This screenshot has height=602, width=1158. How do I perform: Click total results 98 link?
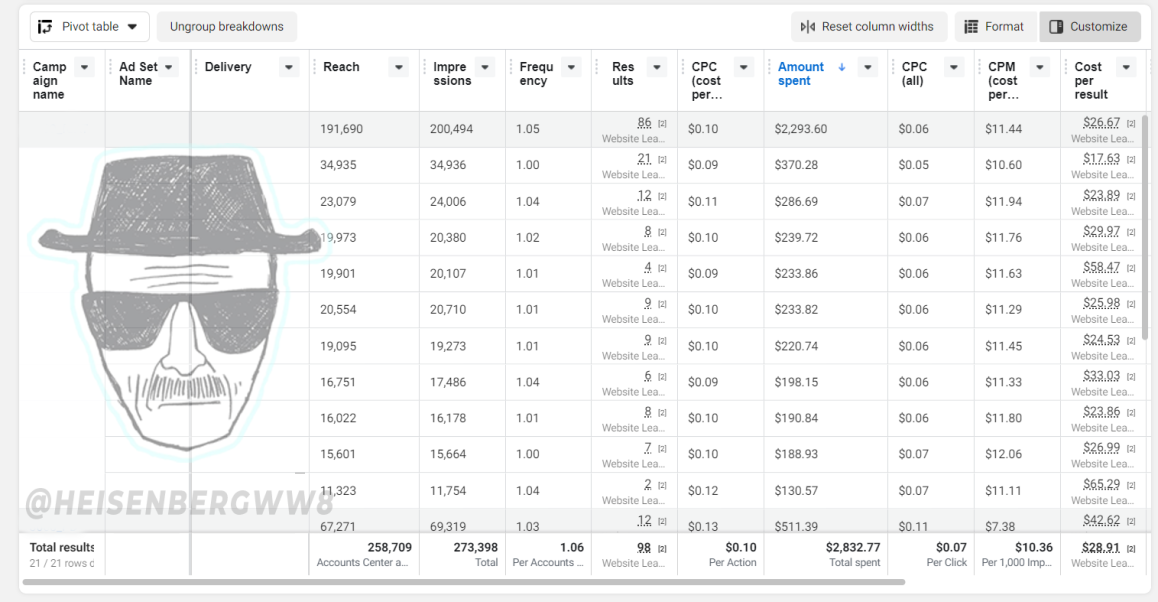(x=644, y=548)
